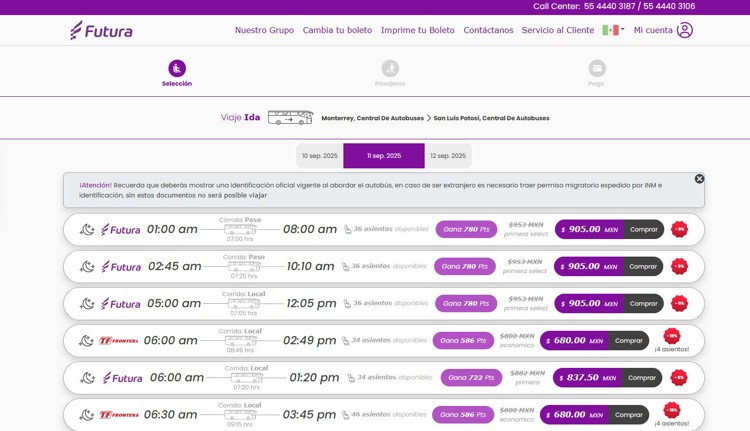The image size is (750, 431).
Task: Click the Selección step icon
Action: click(x=177, y=68)
